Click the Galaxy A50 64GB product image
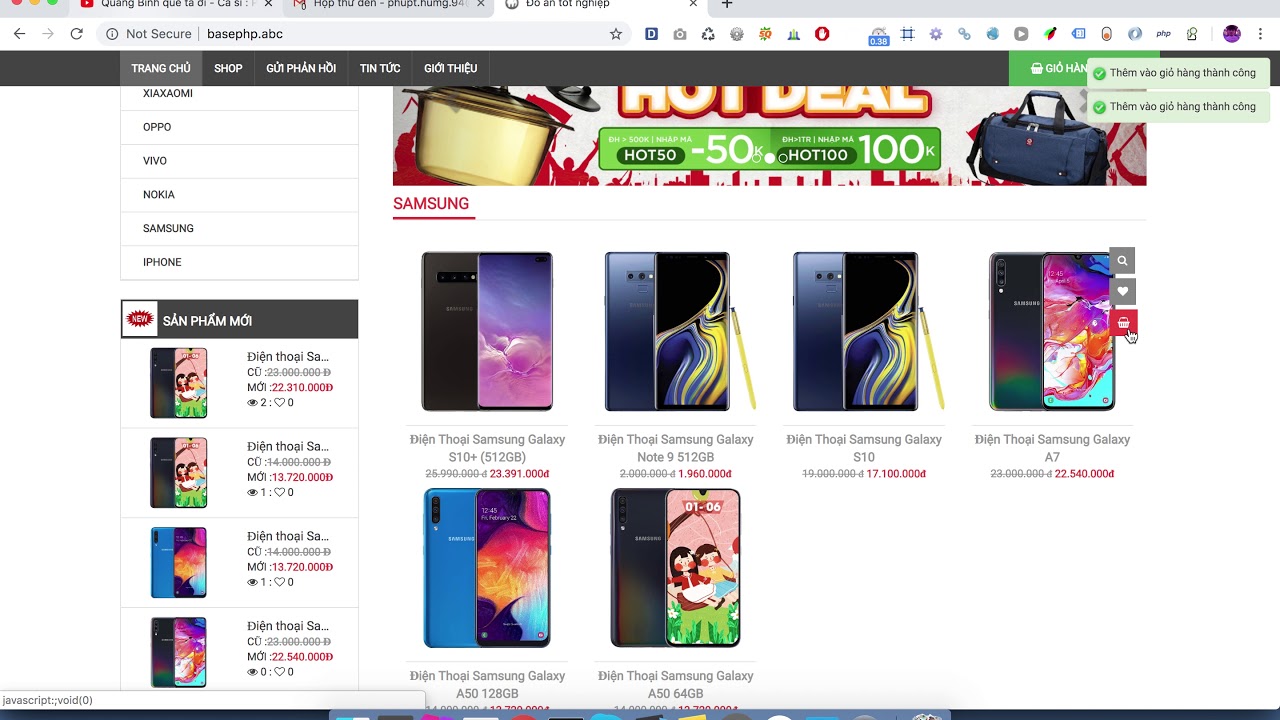 pyautogui.click(x=676, y=568)
